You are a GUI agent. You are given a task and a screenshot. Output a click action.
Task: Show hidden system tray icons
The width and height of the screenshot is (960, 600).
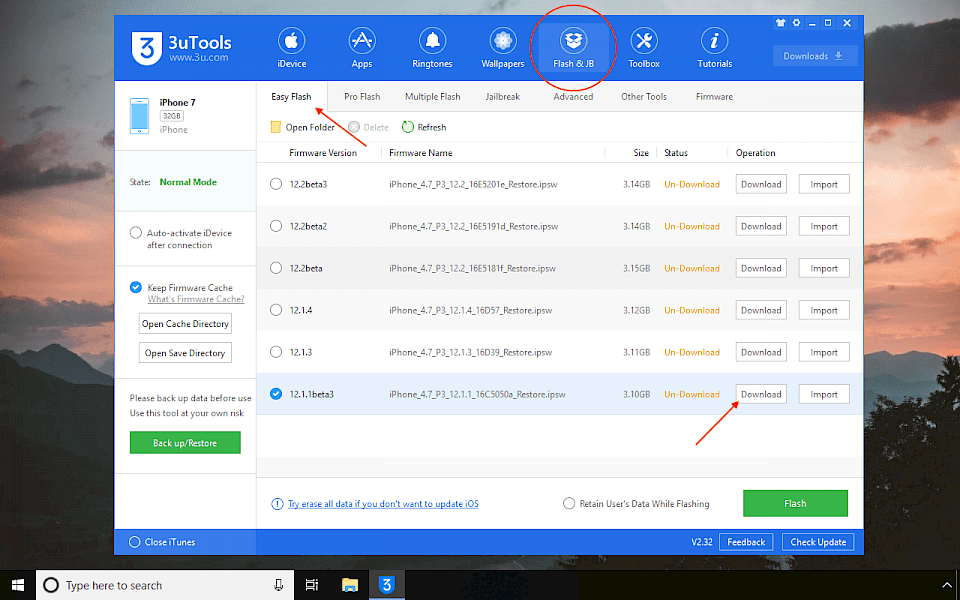(947, 586)
